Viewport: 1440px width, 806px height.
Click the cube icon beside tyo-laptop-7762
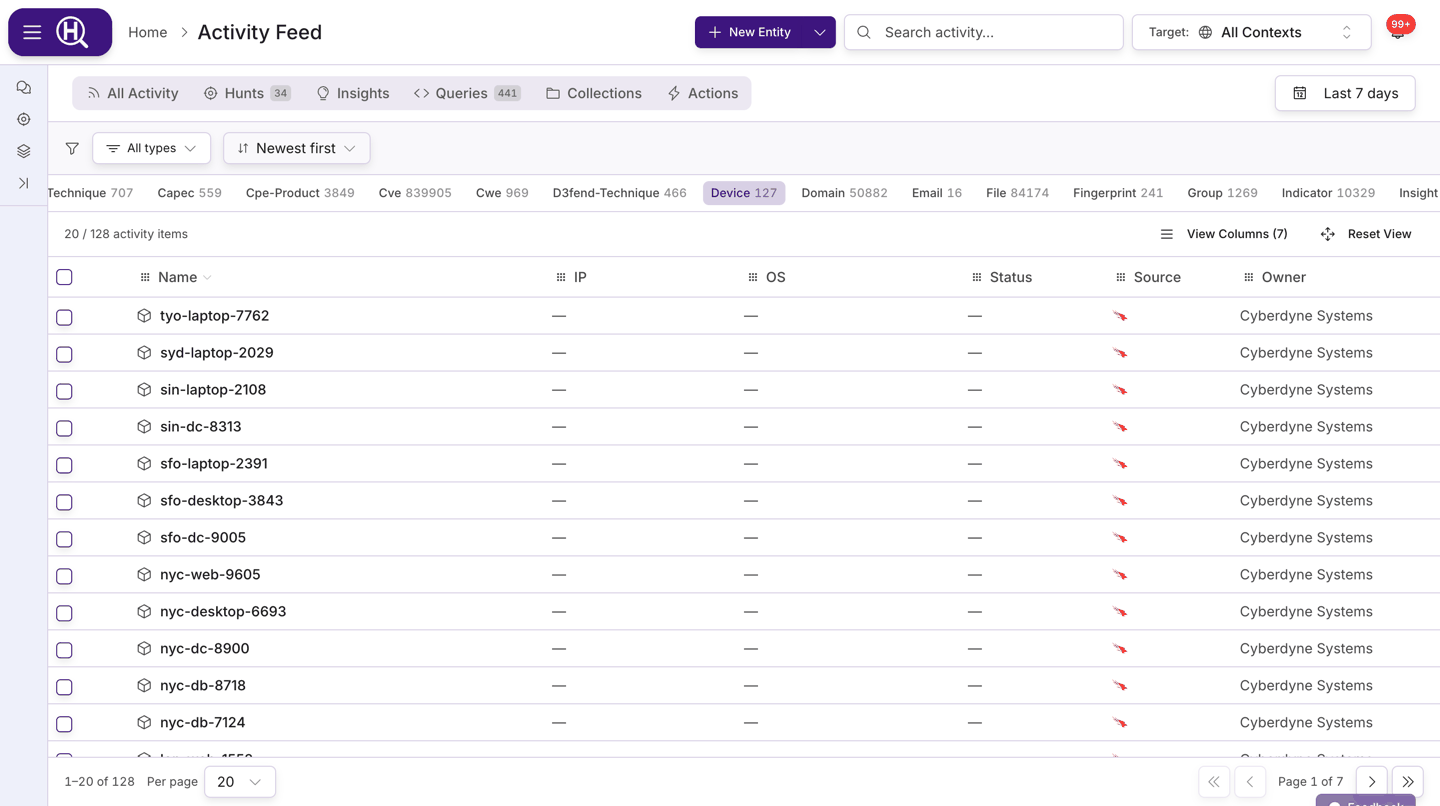[x=144, y=316]
